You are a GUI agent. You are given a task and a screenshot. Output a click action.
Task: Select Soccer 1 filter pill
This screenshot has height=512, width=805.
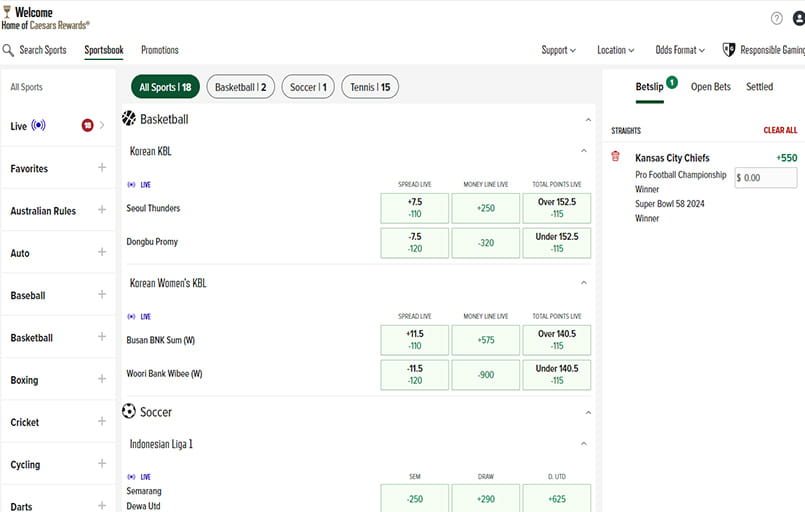[308, 87]
